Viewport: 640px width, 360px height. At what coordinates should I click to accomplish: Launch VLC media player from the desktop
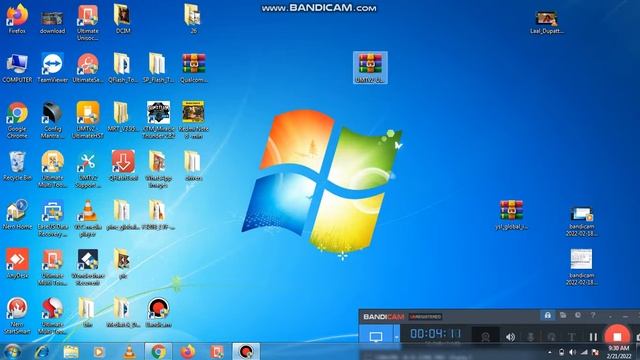click(x=88, y=218)
